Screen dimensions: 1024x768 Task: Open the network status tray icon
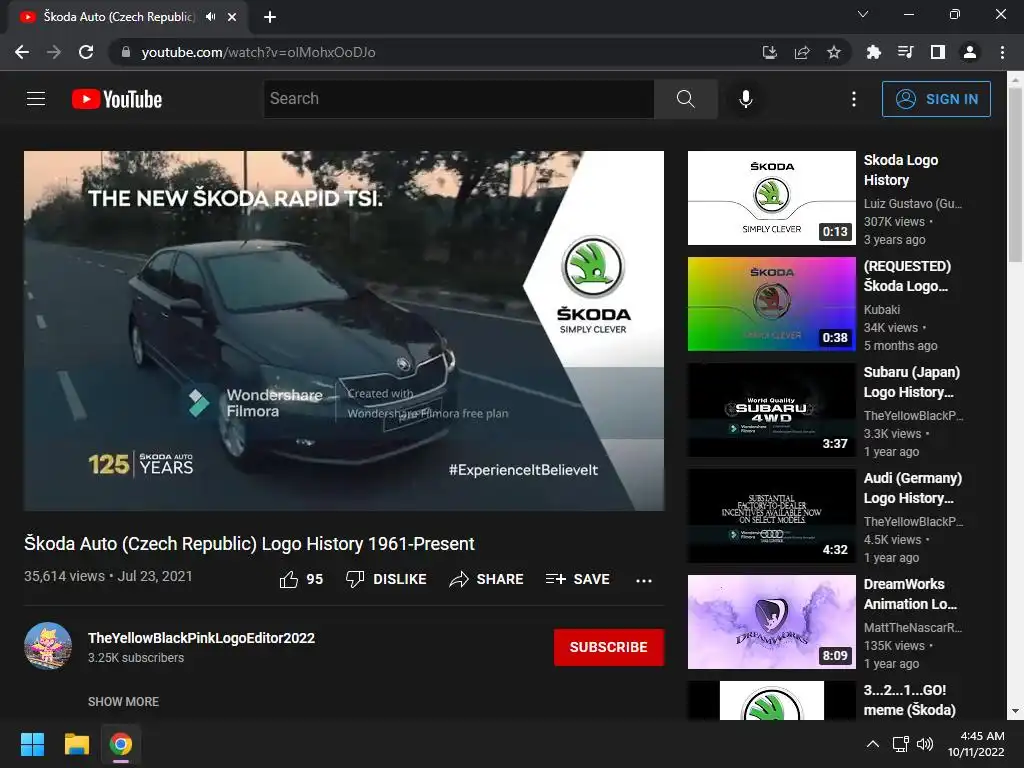pos(901,744)
